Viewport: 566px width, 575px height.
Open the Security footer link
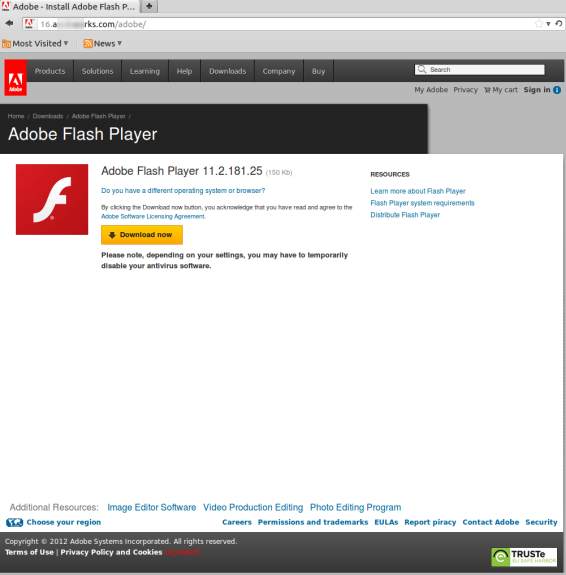(x=541, y=522)
